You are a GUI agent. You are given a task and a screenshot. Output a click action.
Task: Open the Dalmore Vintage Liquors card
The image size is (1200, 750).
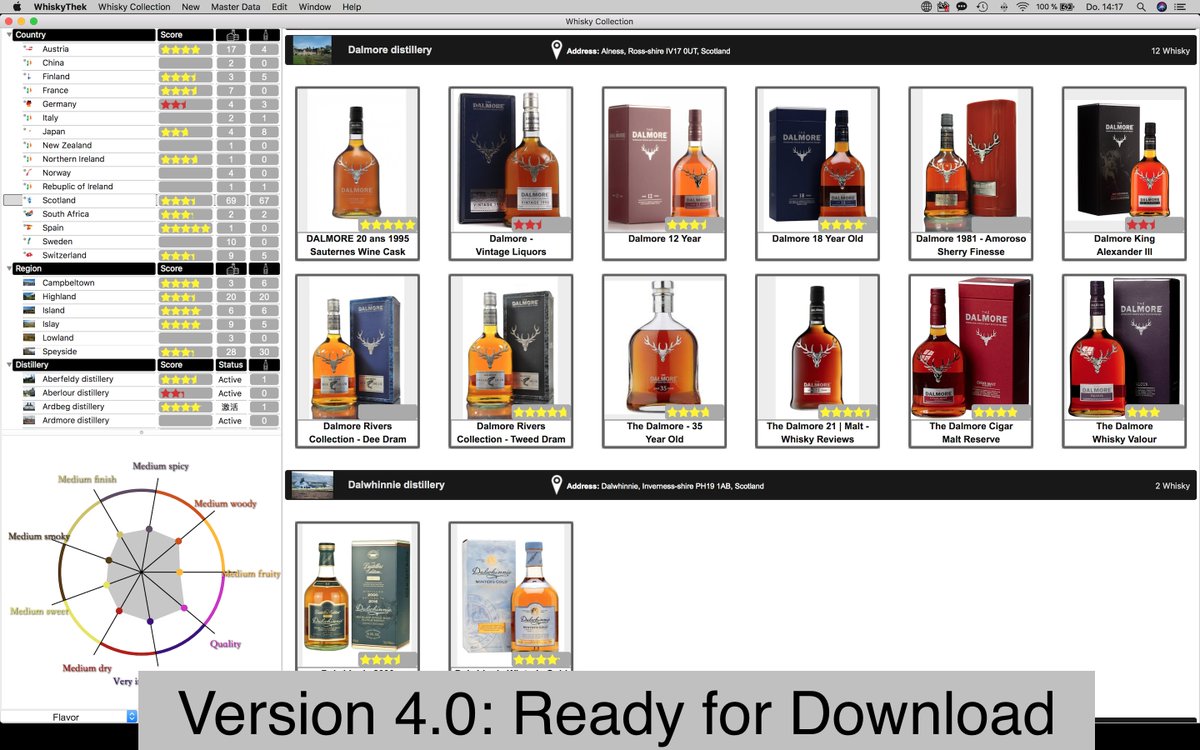point(511,173)
